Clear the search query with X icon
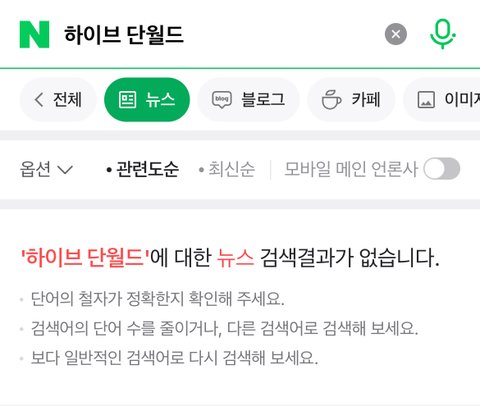 [x=396, y=34]
